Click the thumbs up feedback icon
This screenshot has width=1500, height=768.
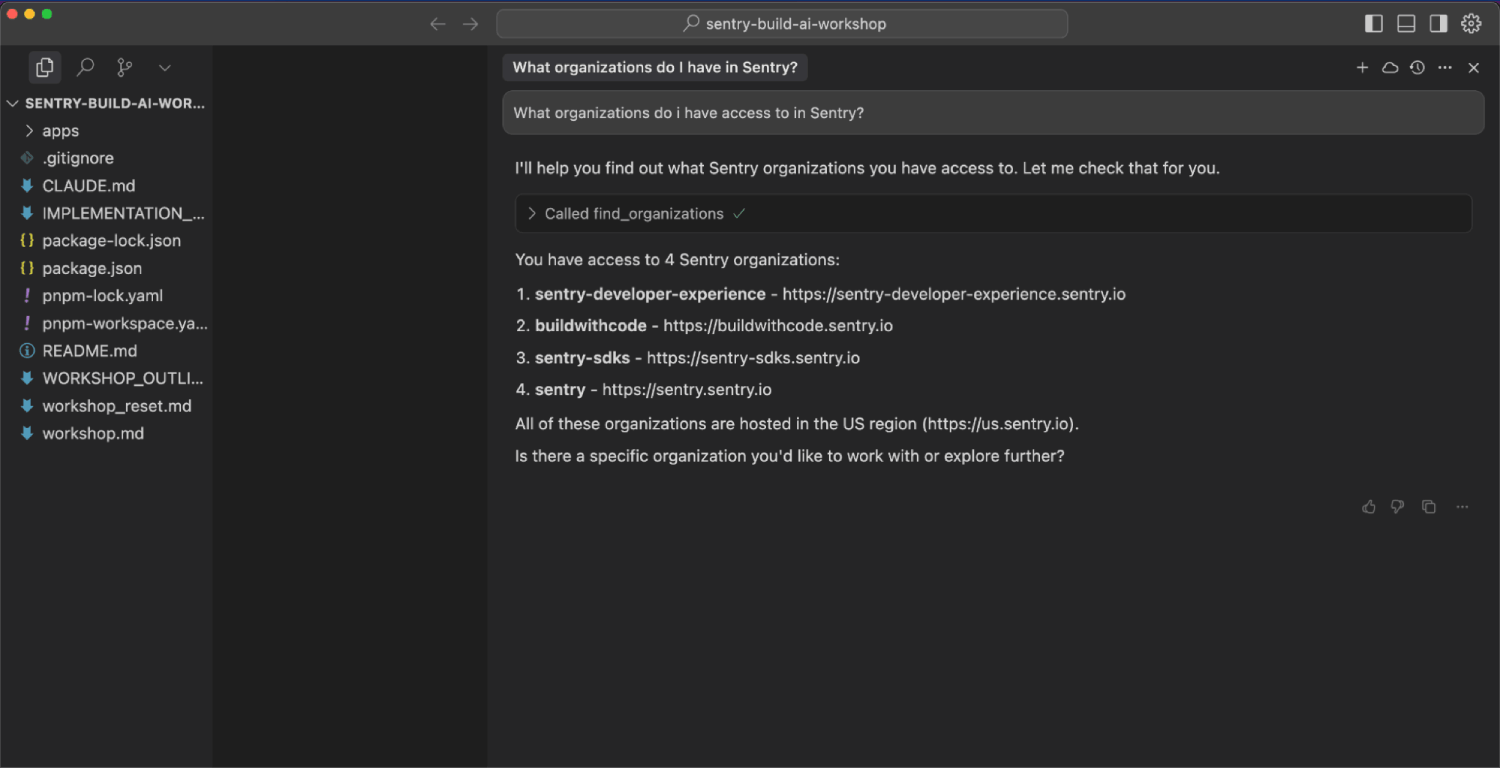[1369, 507]
